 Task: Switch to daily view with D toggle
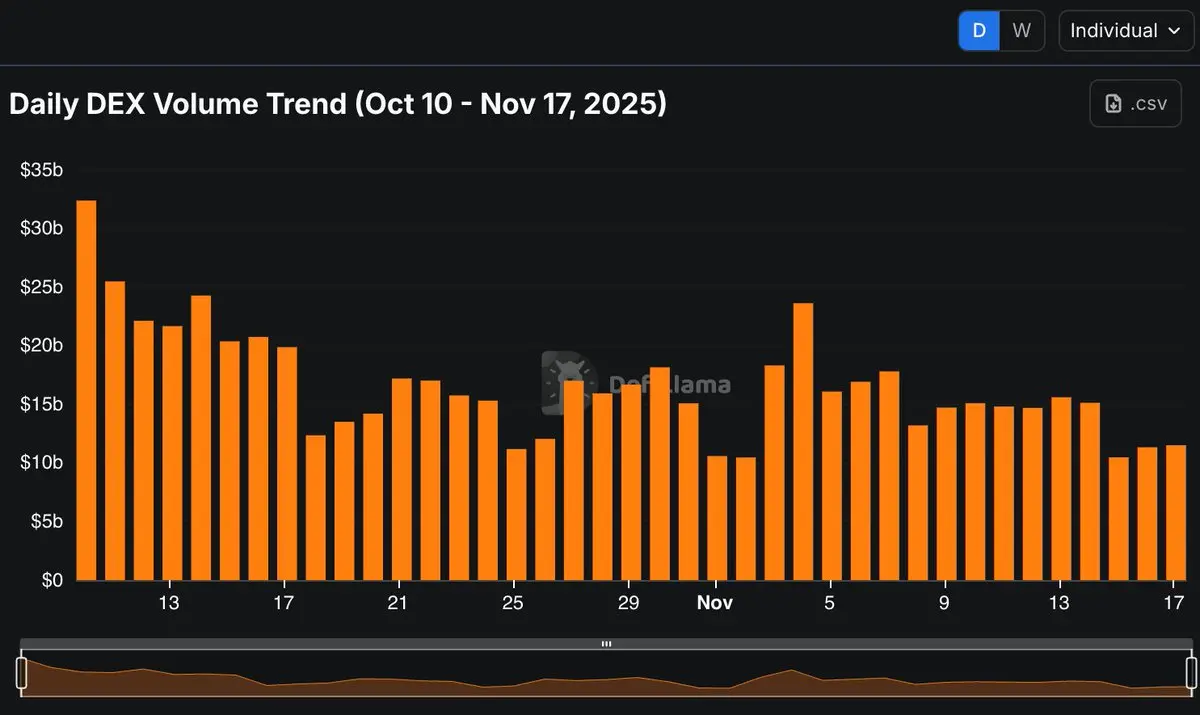point(979,31)
